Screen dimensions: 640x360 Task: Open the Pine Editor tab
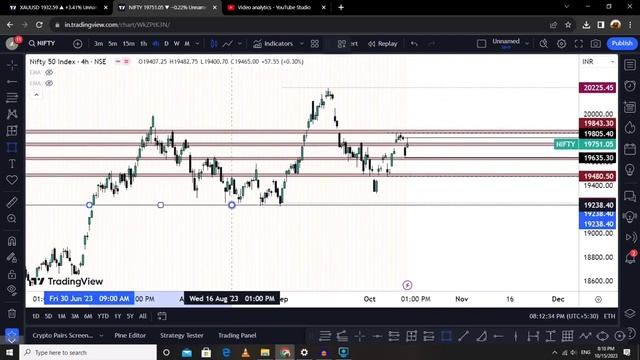130,336
